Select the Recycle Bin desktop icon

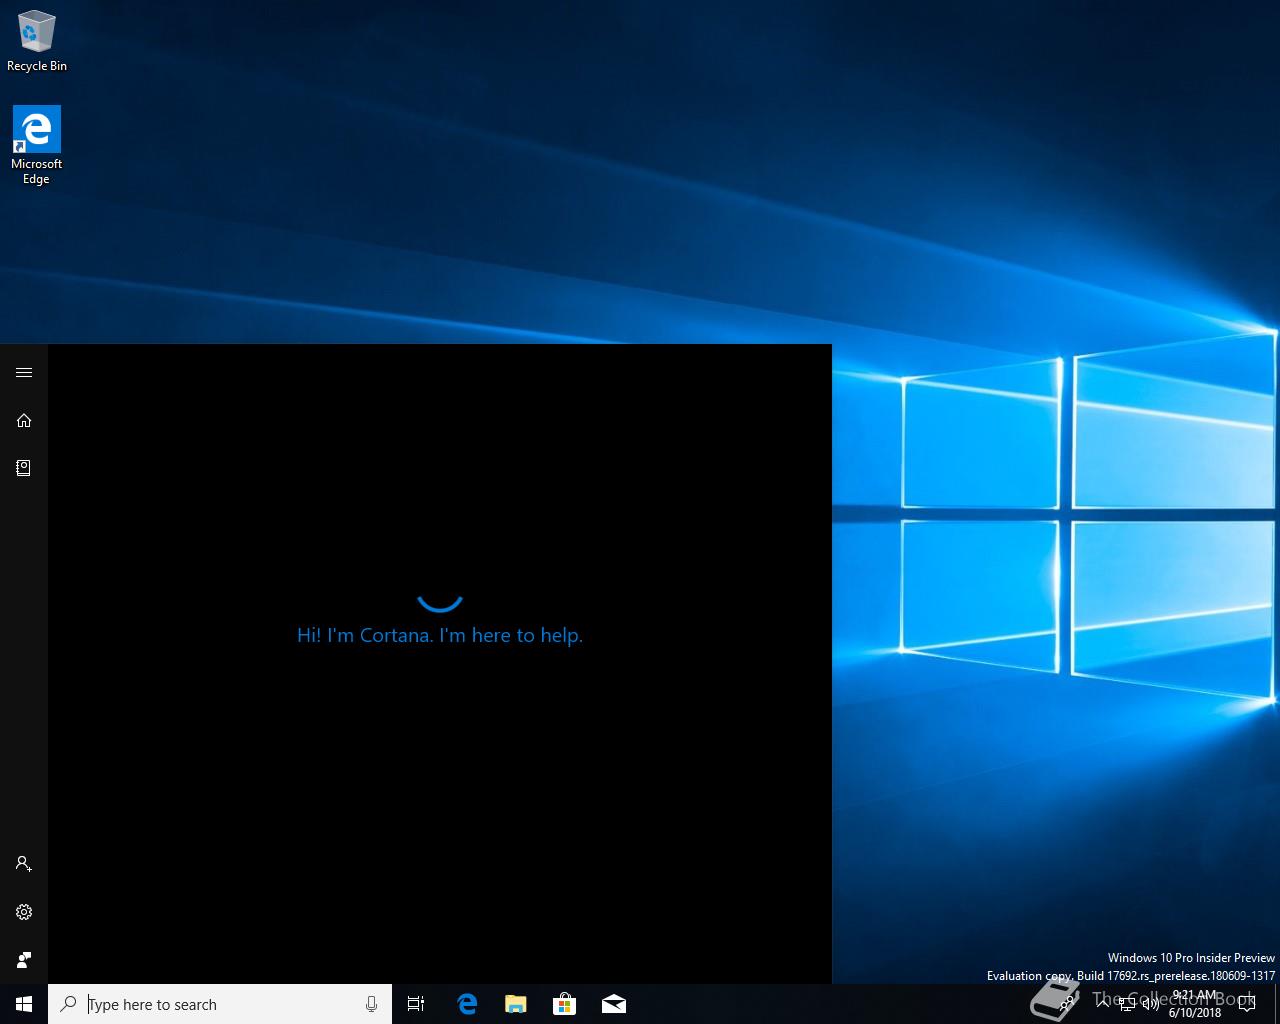point(37,42)
